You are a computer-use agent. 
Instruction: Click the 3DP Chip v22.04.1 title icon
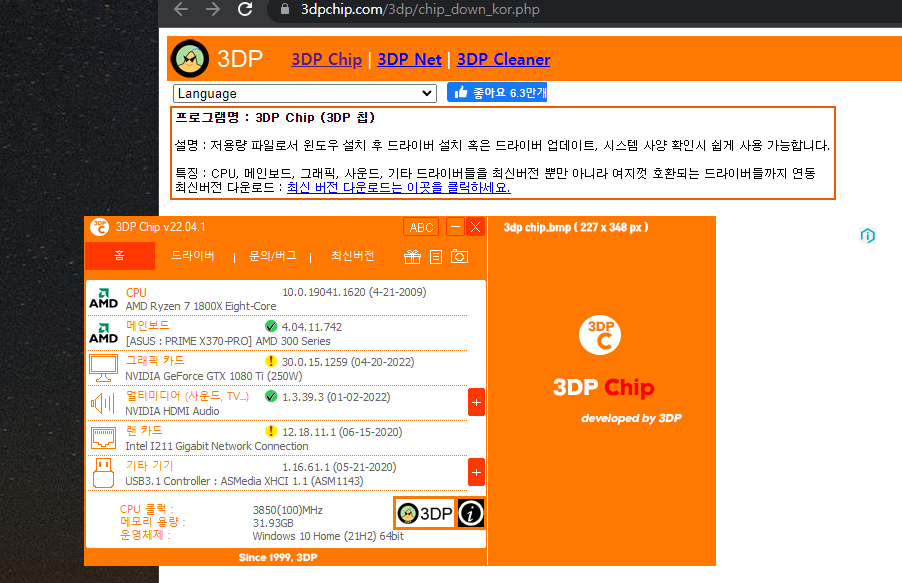100,227
